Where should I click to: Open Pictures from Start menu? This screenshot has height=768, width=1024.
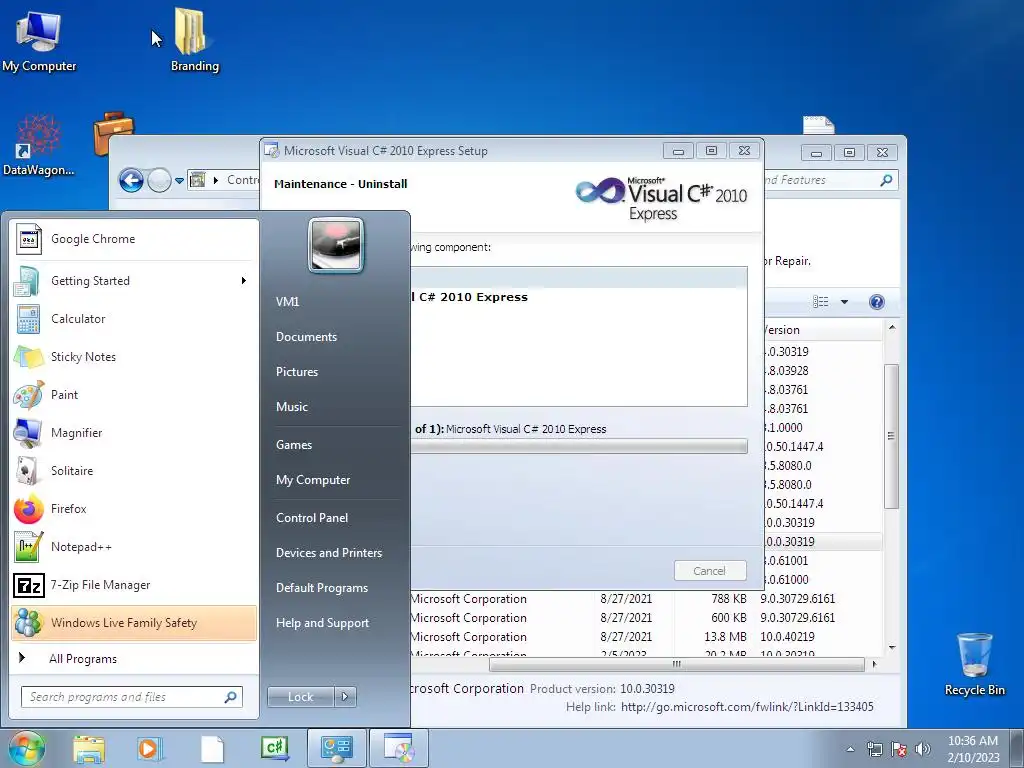pyautogui.click(x=297, y=372)
